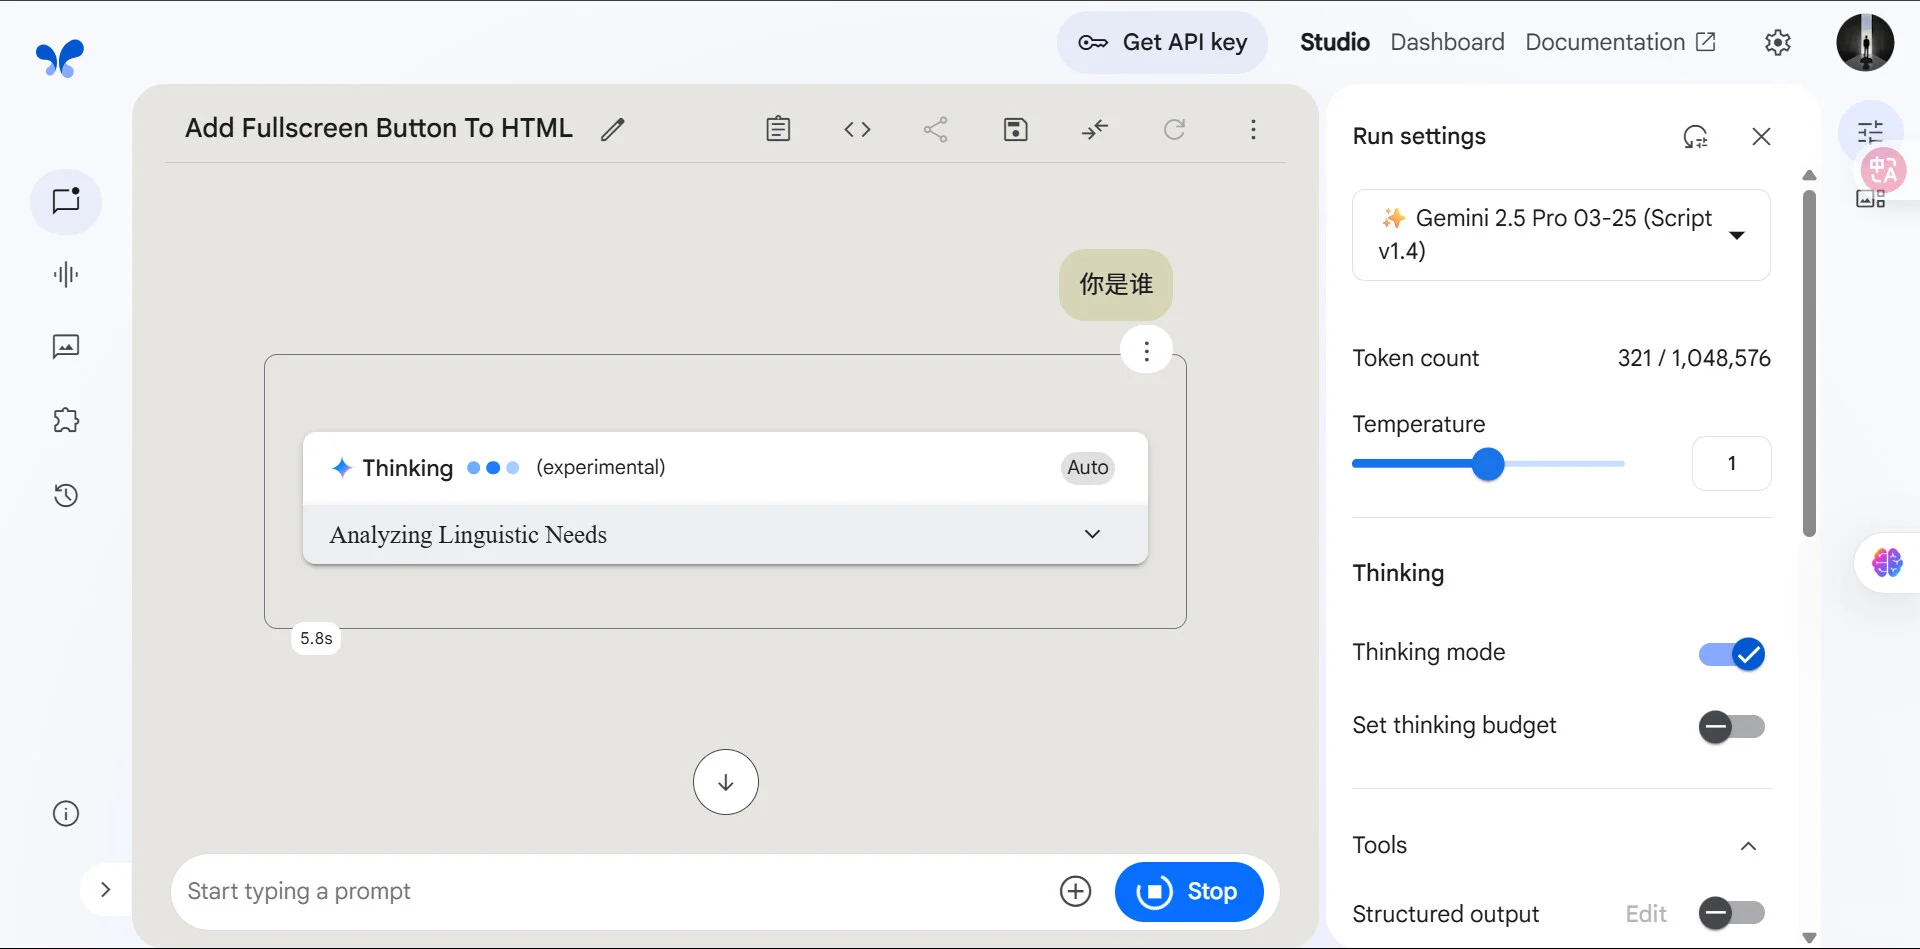Open the image generation sidebar icon

(66, 347)
